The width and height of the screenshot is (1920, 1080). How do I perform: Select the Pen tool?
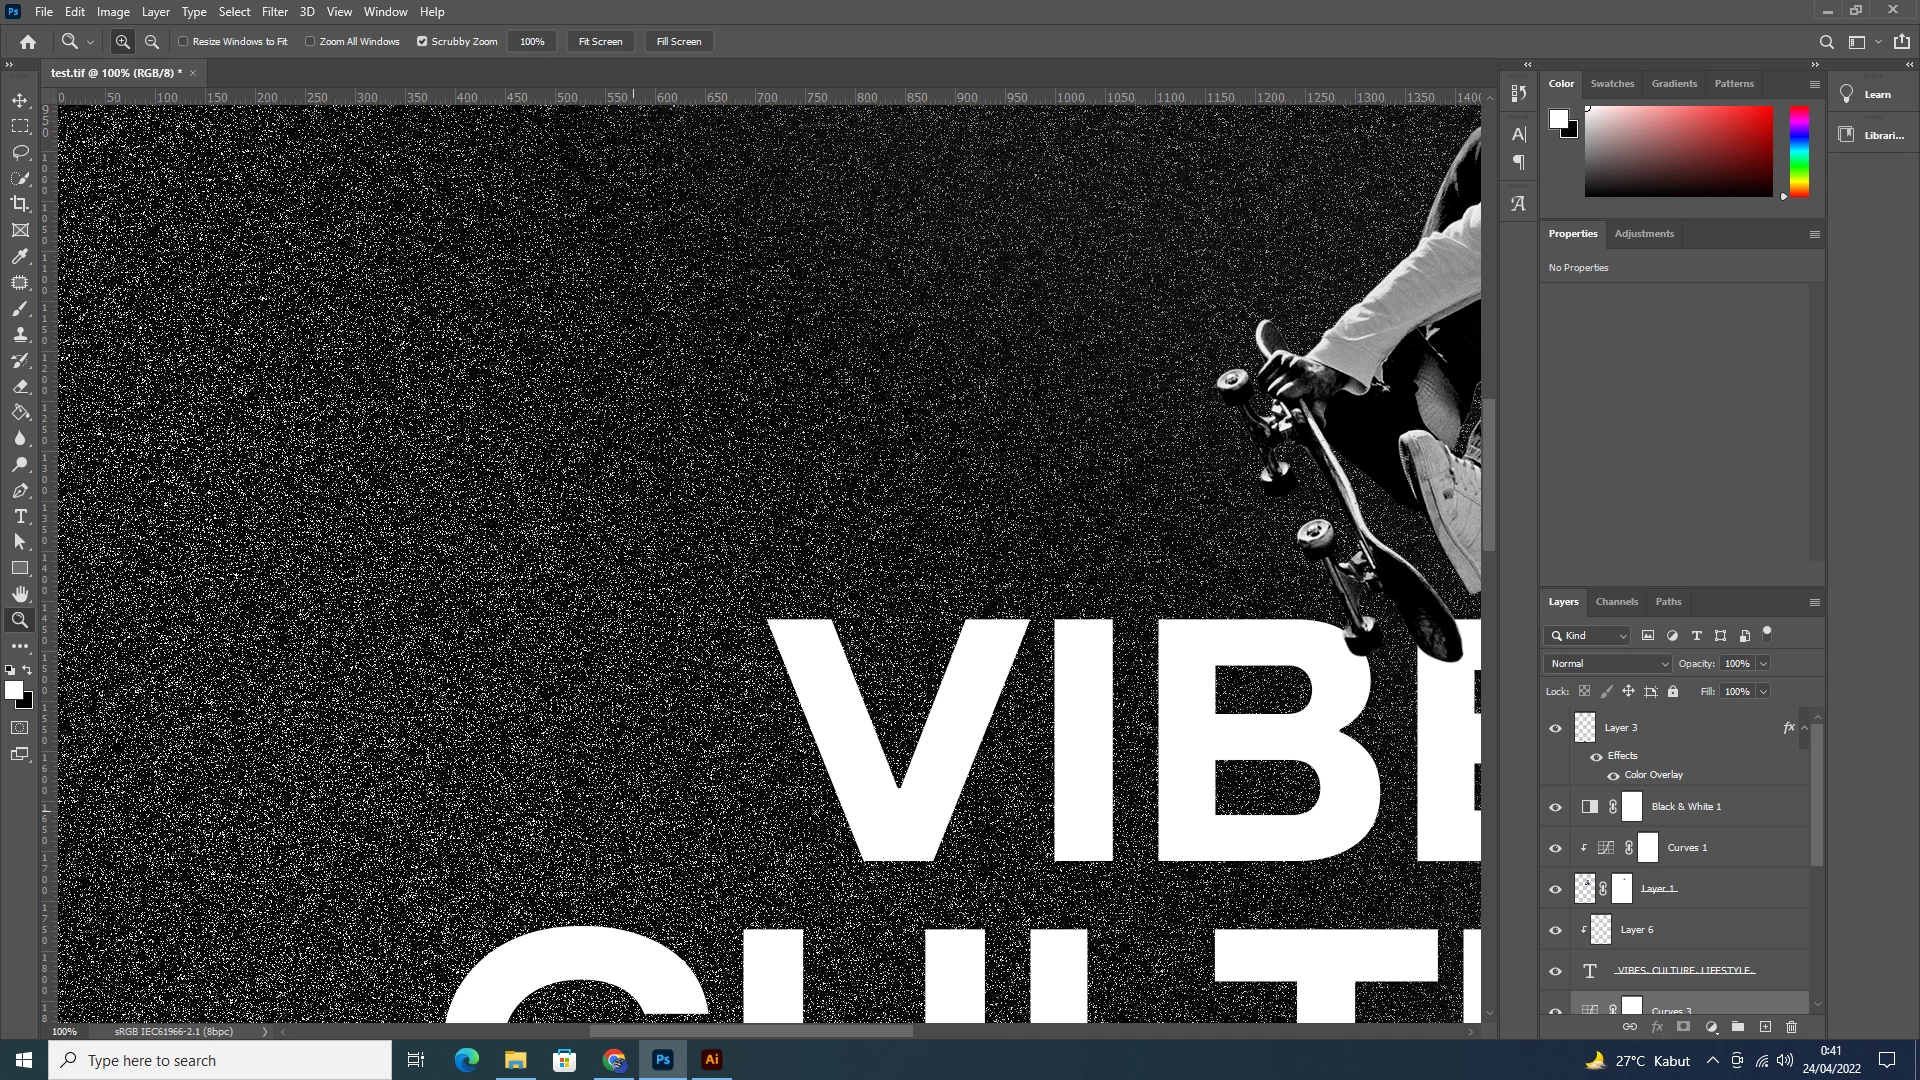coord(20,490)
